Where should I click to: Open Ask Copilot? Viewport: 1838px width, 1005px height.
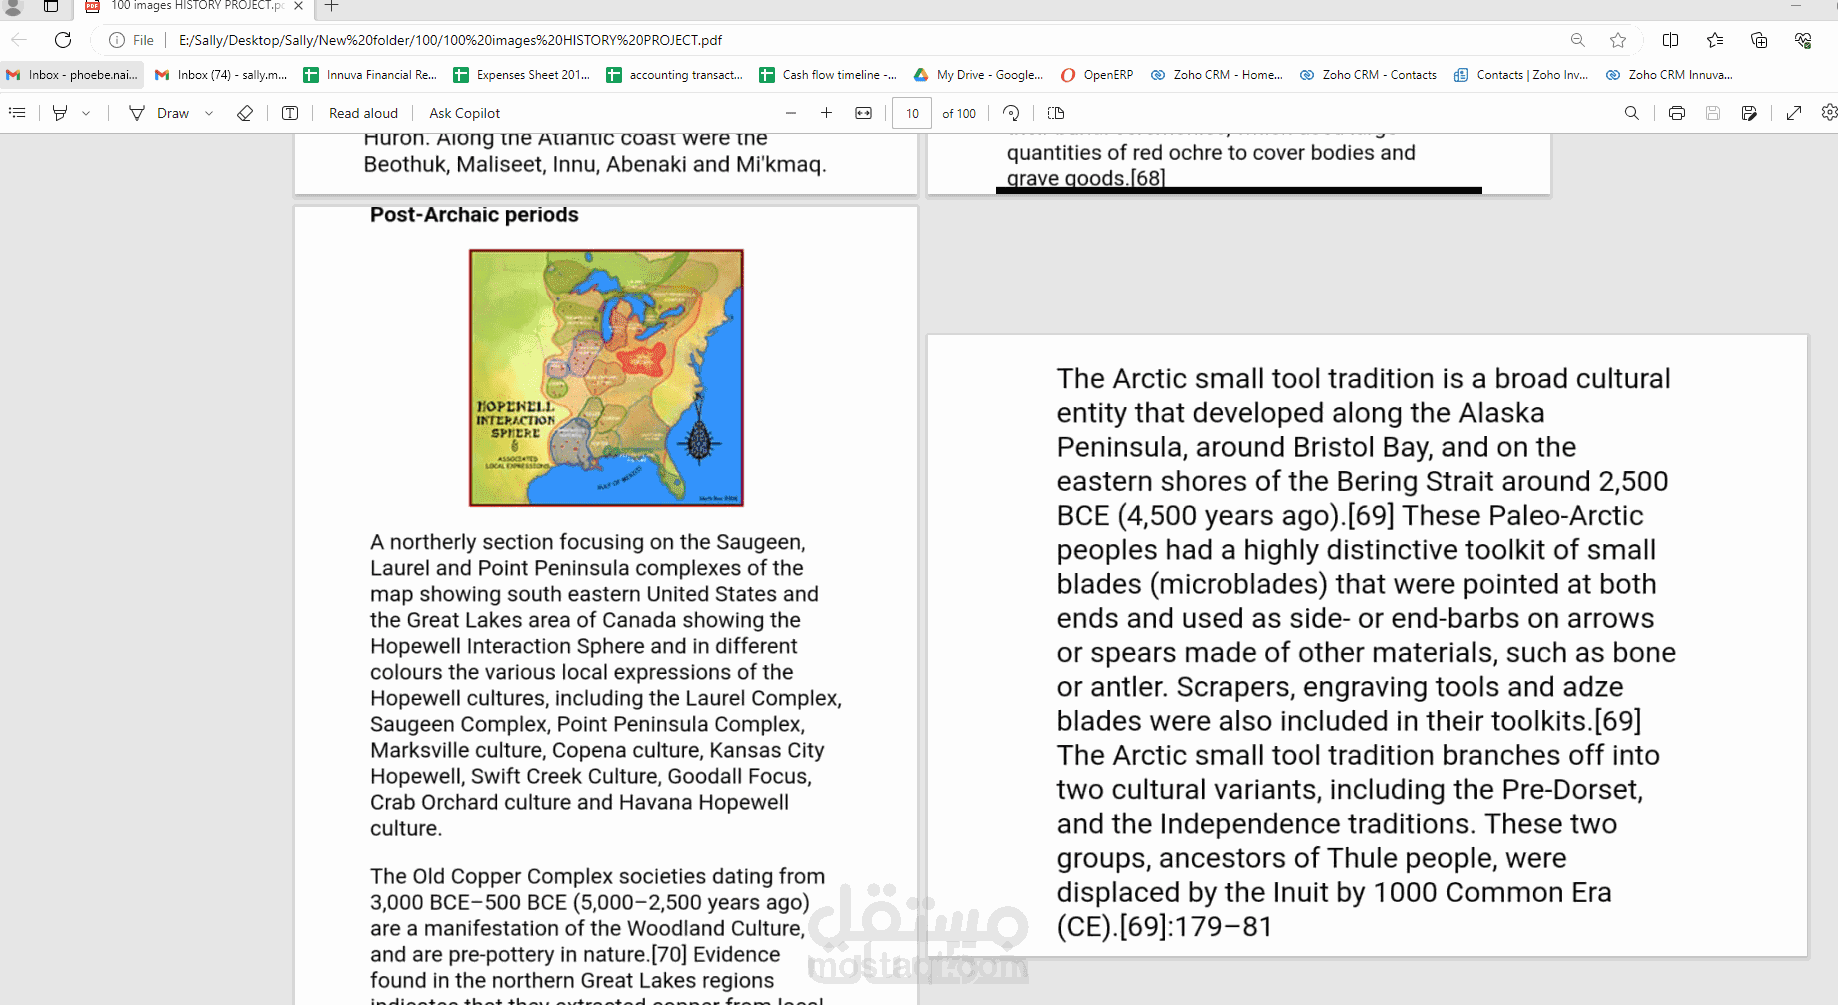pyautogui.click(x=464, y=113)
